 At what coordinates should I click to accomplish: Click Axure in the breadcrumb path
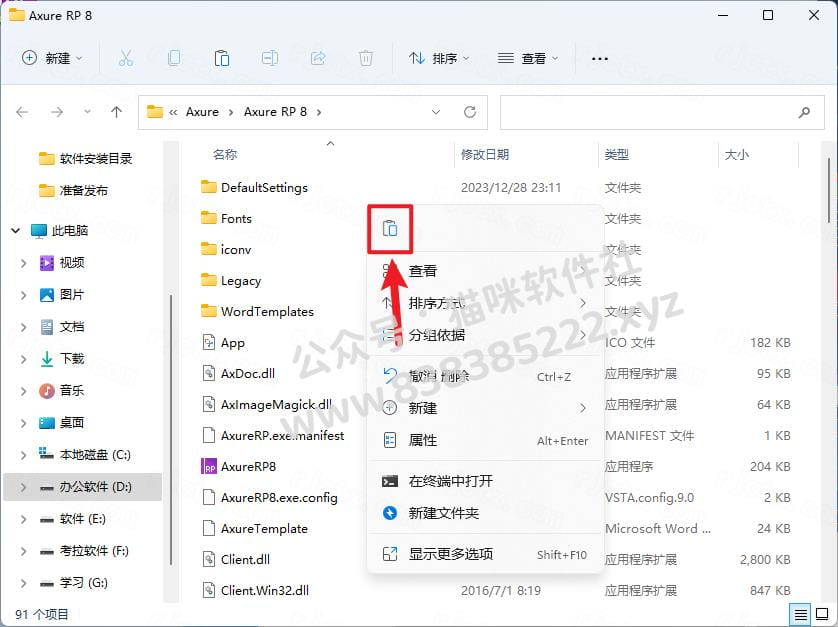pyautogui.click(x=202, y=112)
